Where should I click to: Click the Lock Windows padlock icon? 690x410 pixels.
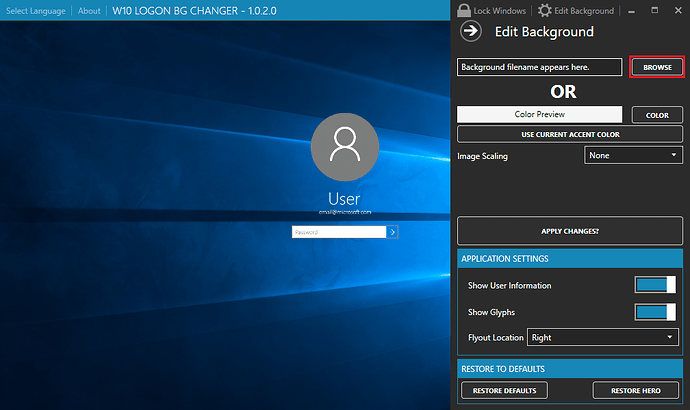pyautogui.click(x=464, y=10)
